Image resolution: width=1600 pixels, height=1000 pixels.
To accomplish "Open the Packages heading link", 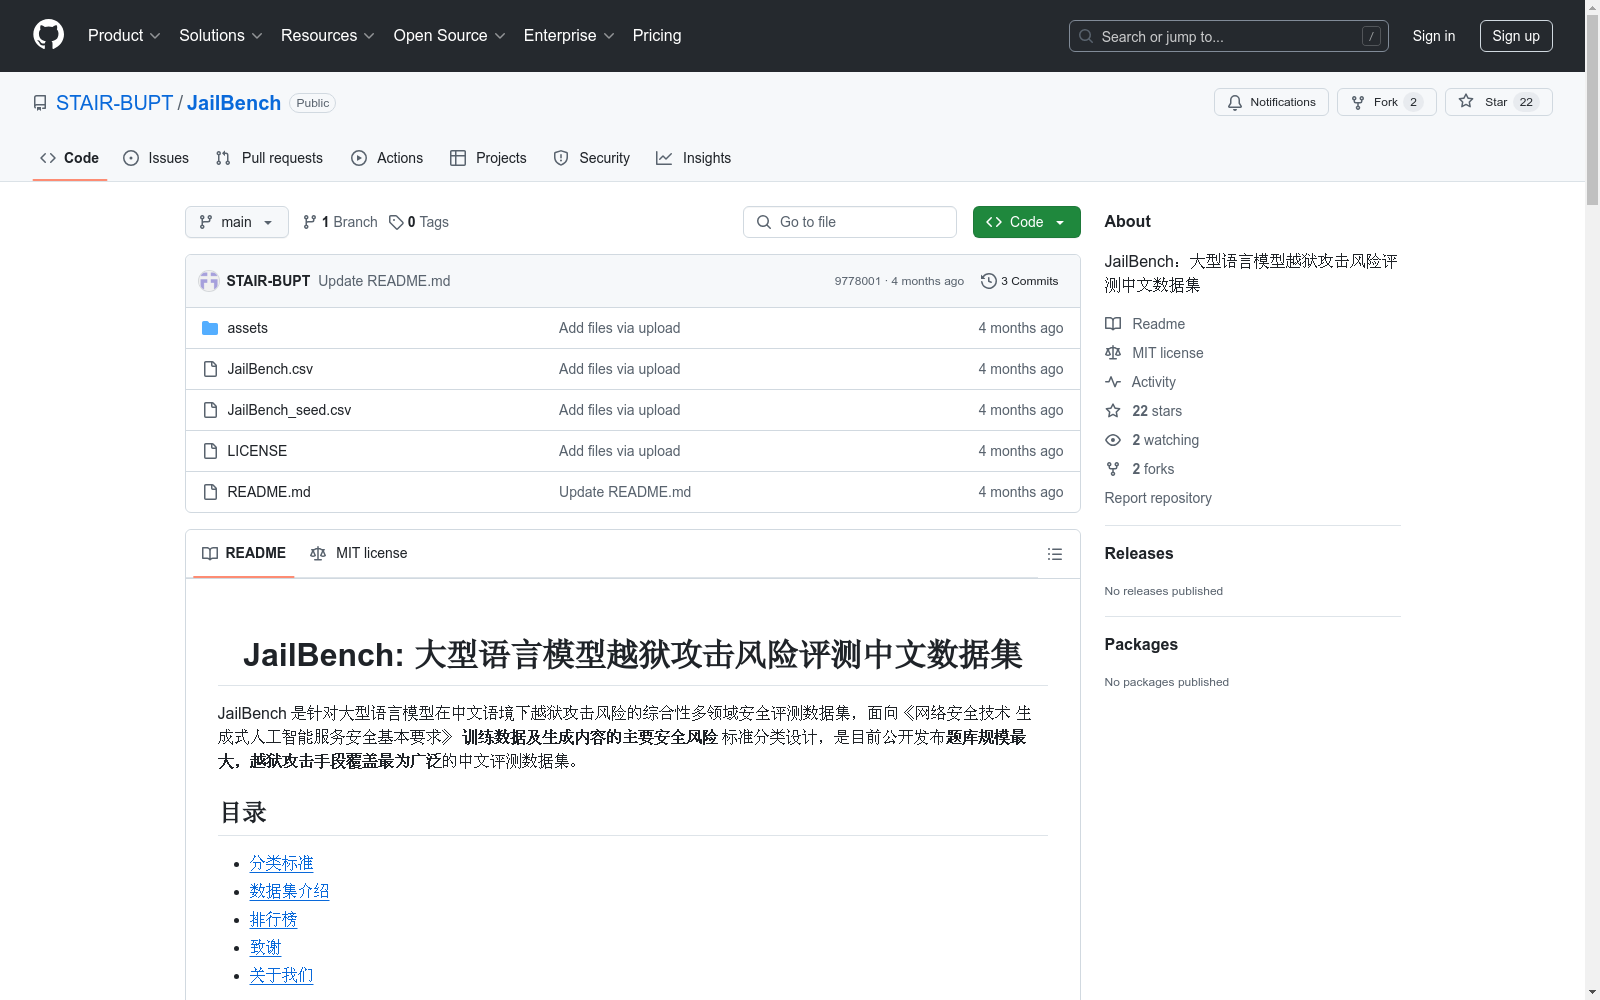I will (x=1141, y=644).
